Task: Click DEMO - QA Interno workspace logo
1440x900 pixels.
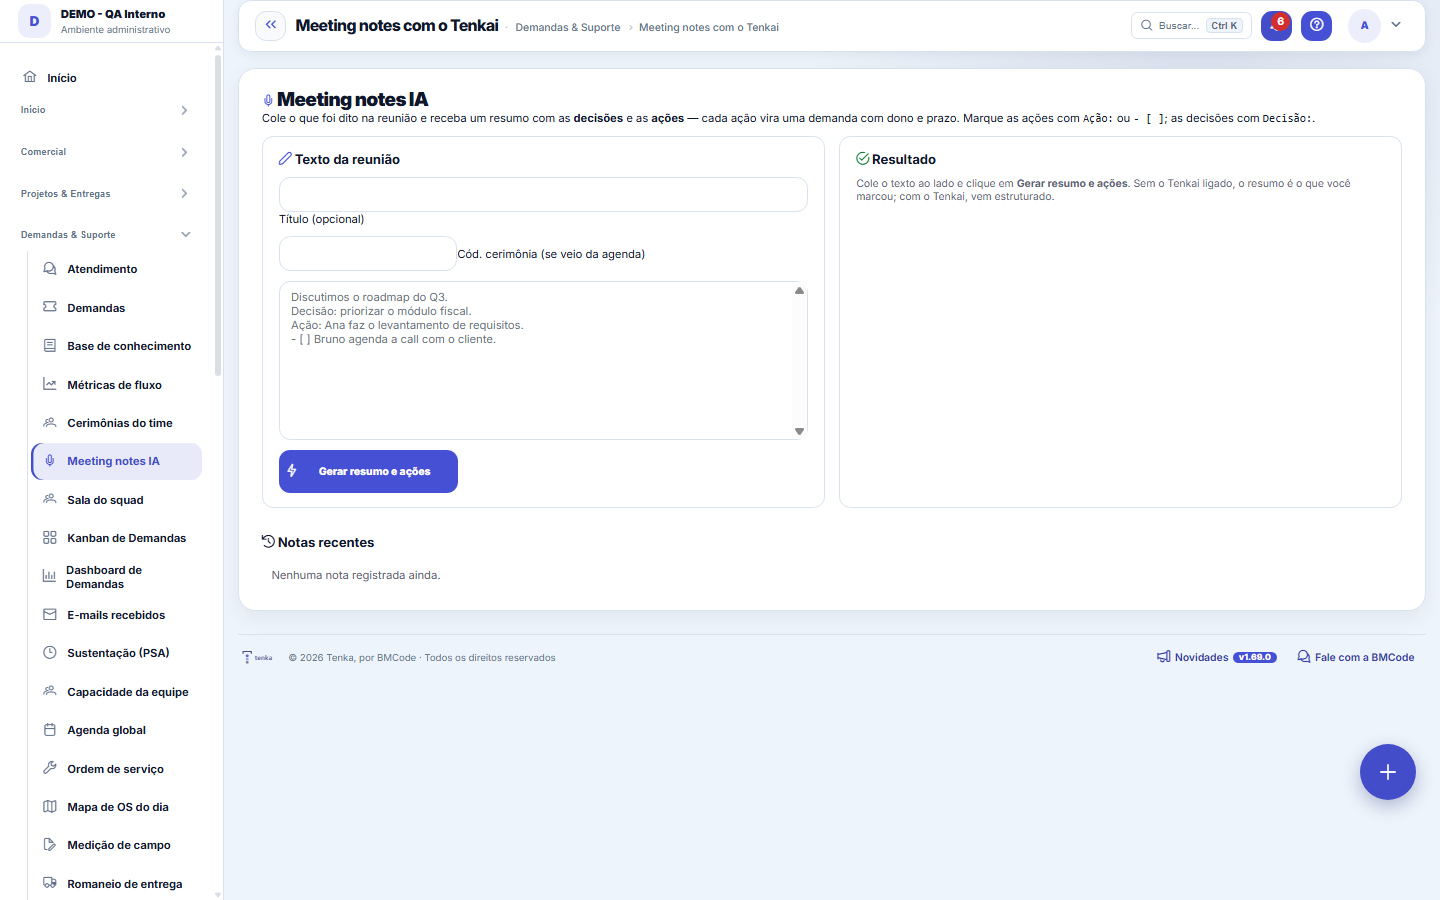Action: [34, 21]
